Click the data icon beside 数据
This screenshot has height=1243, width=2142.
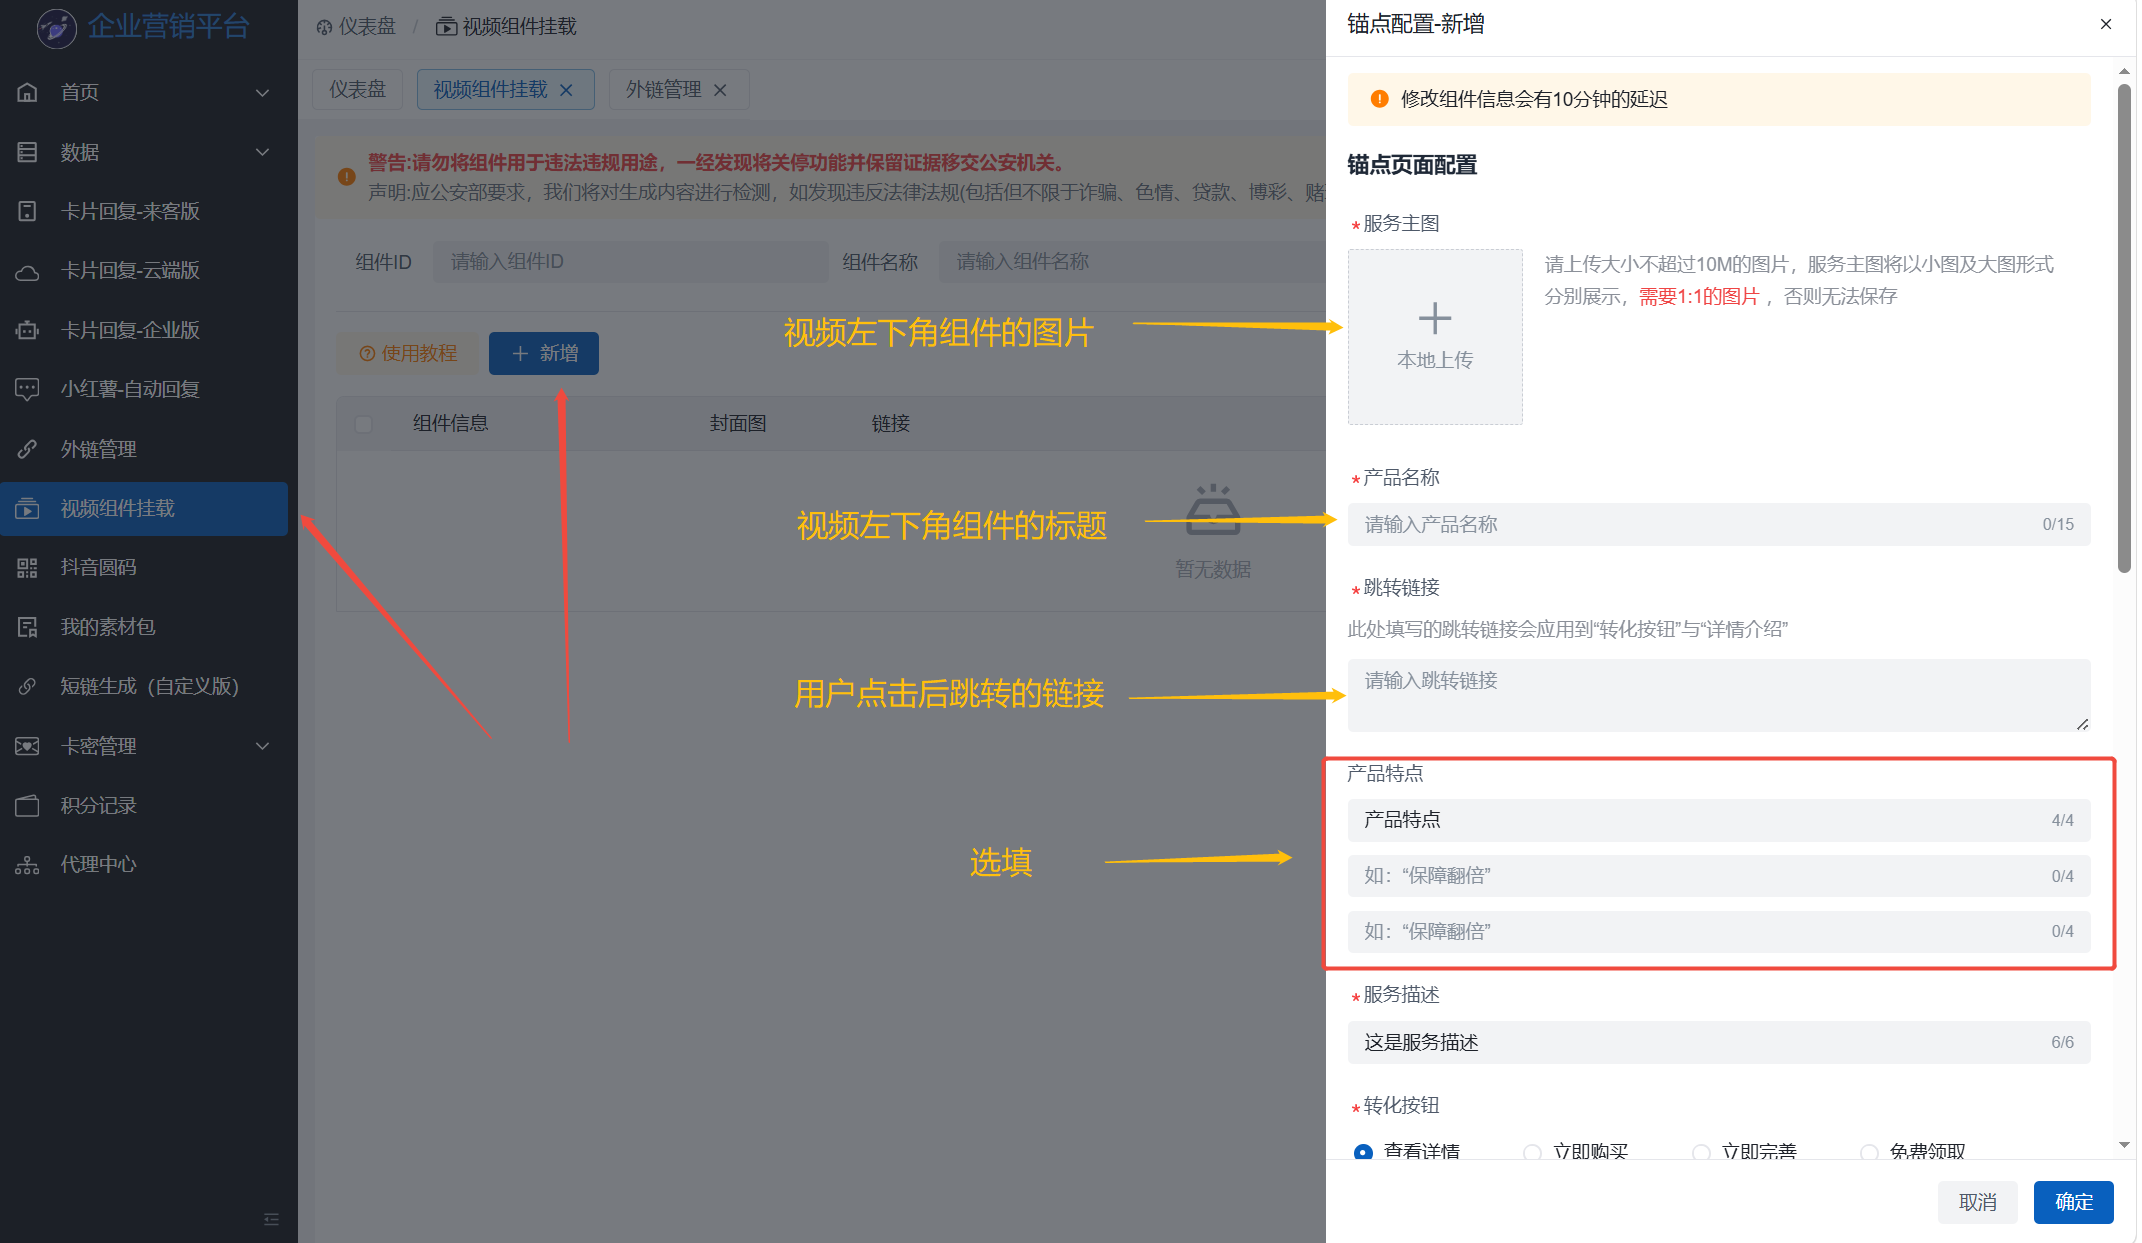(27, 152)
